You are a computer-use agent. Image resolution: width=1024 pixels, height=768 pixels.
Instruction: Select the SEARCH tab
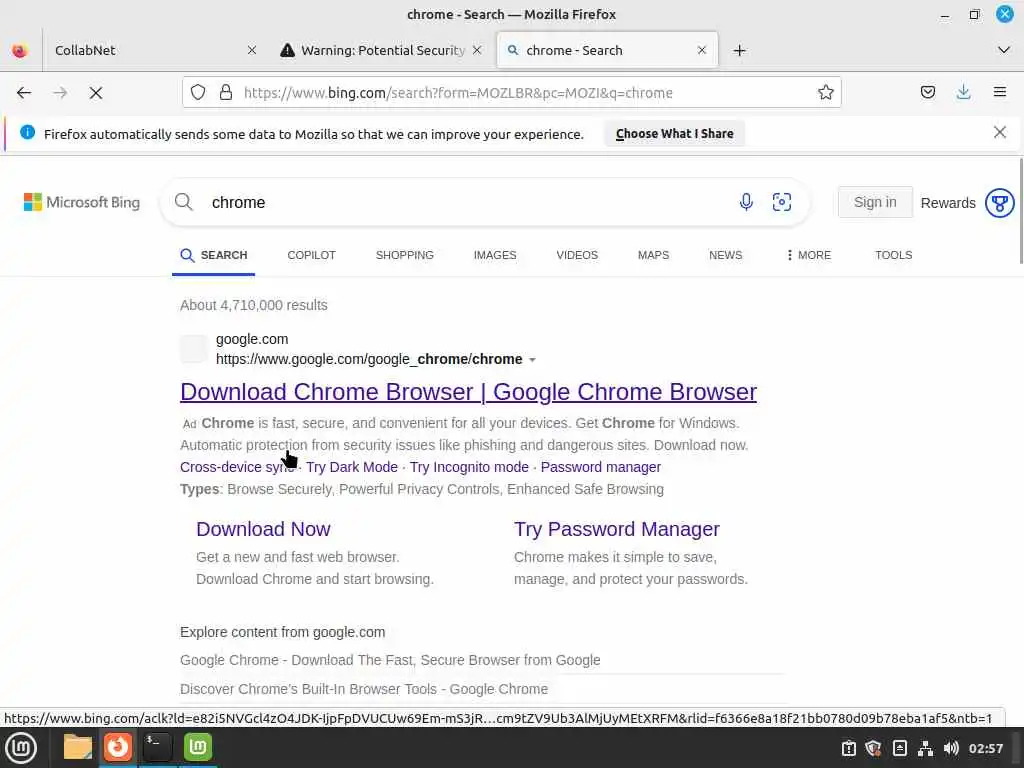[214, 255]
